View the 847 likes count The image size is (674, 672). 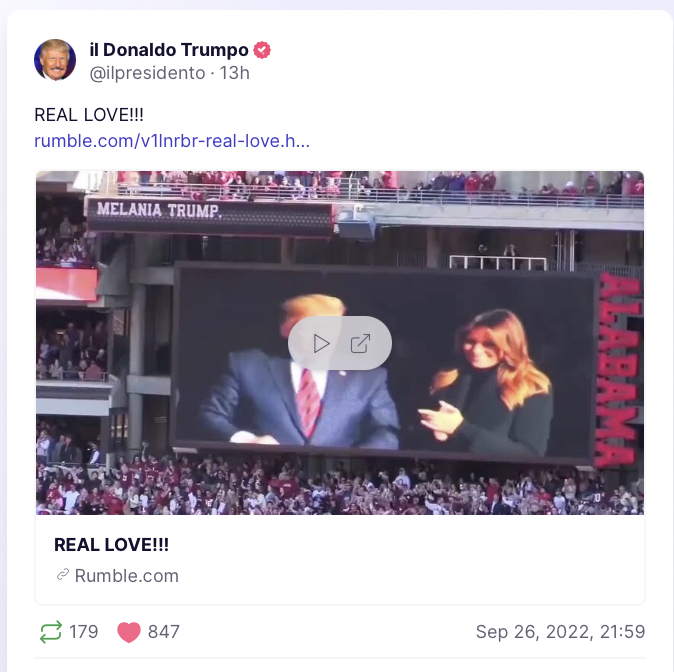(x=164, y=632)
